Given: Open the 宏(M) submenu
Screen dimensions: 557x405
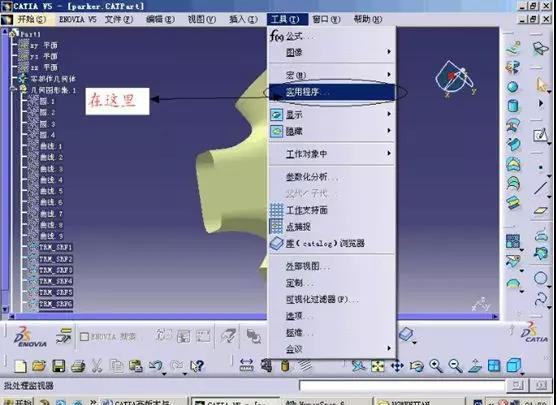Looking at the screenshot, I should (331, 75).
